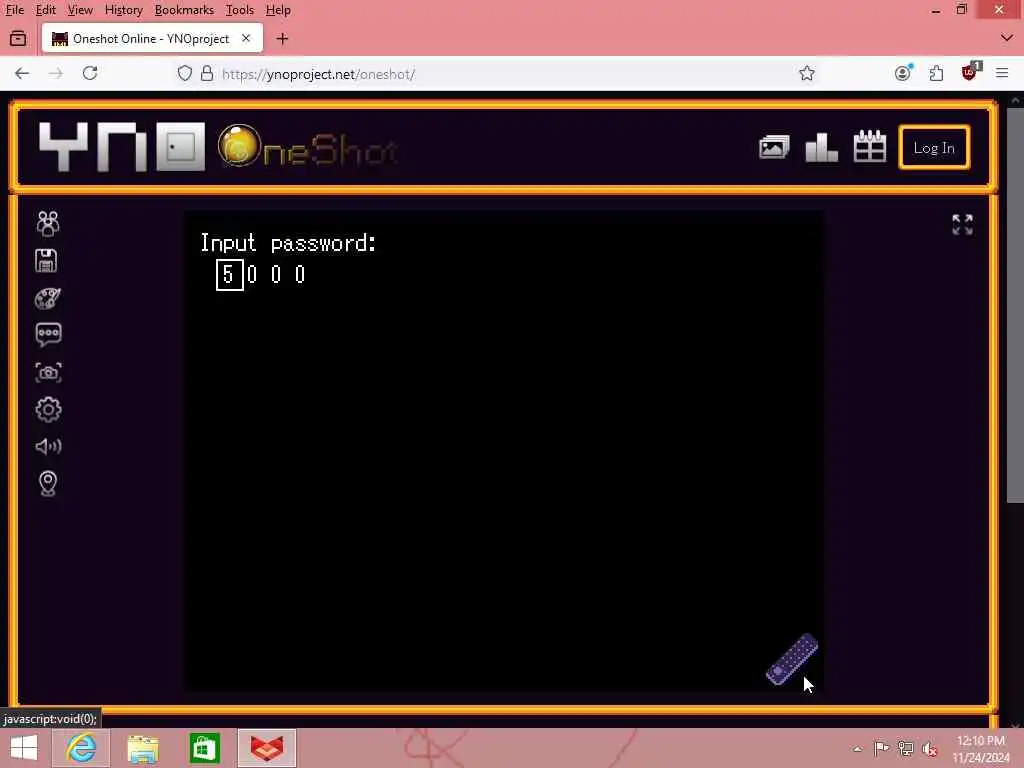Viewport: 1024px width, 768px height.
Task: Open the Help menu
Action: click(x=278, y=10)
